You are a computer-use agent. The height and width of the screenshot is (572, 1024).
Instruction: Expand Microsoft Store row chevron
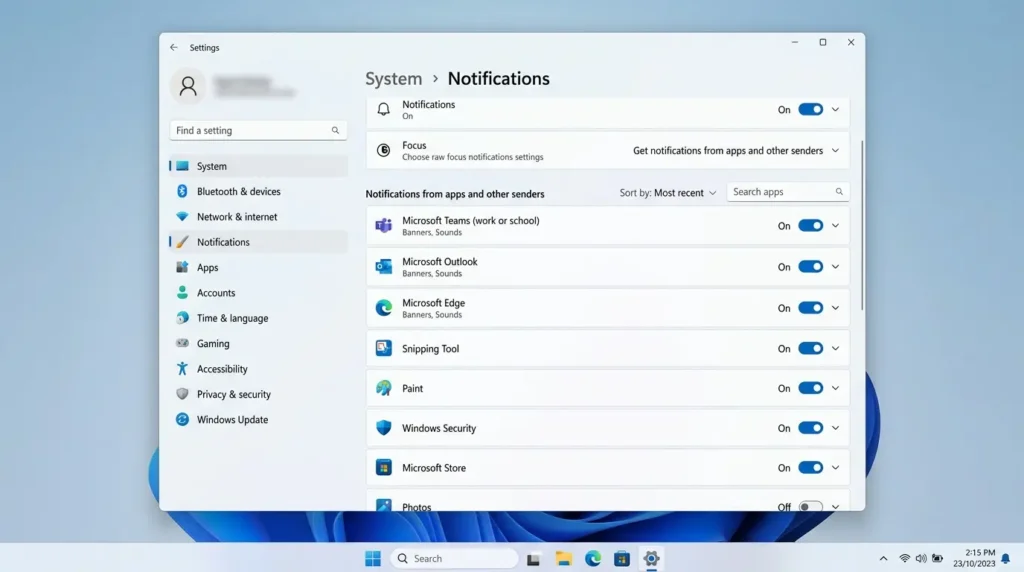835,468
